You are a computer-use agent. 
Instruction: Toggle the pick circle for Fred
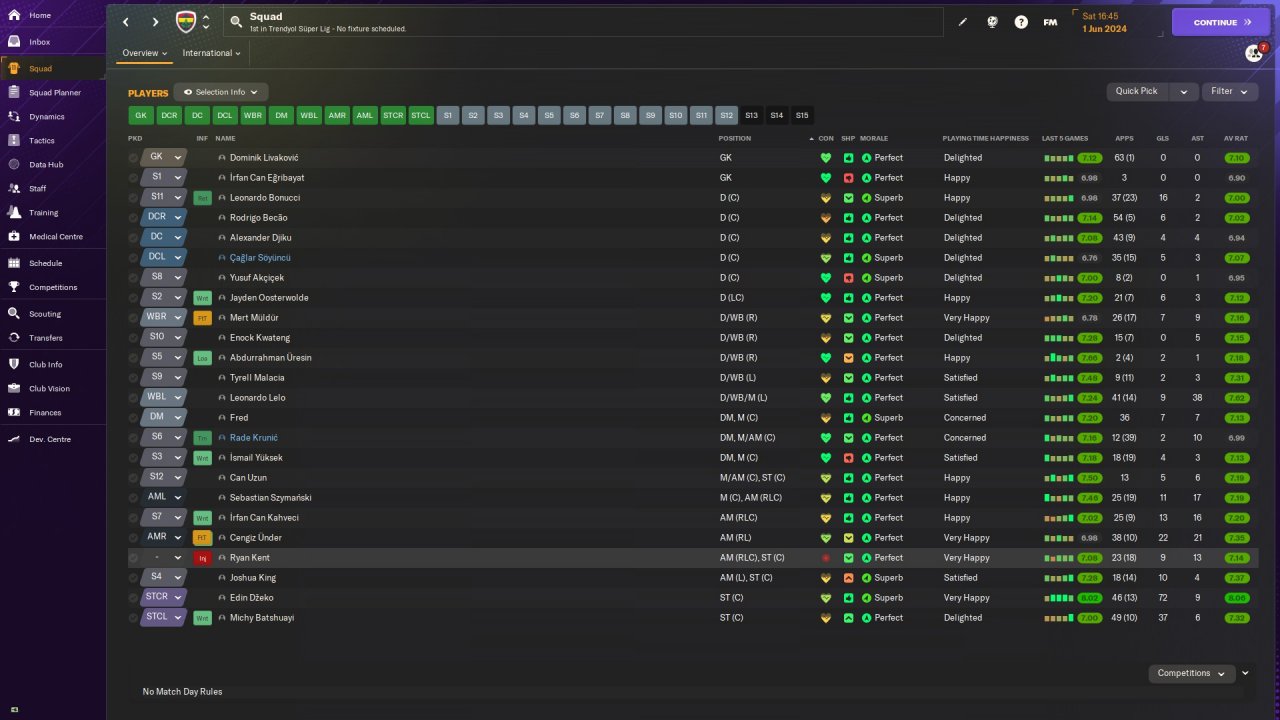[x=133, y=418]
